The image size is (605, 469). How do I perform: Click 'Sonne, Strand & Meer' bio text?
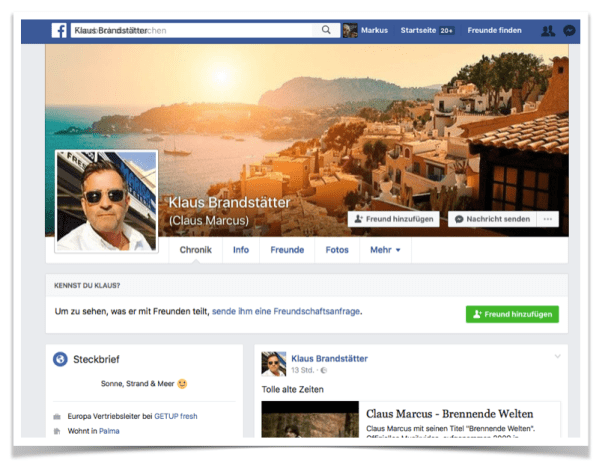pos(137,384)
